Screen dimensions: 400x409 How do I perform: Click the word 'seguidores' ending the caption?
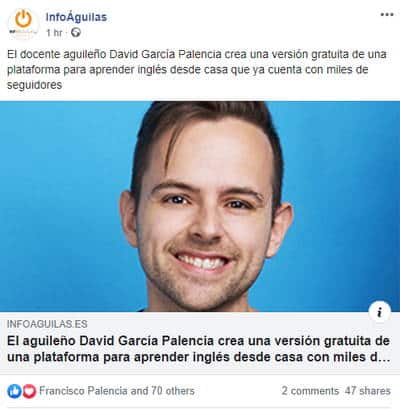click(34, 85)
